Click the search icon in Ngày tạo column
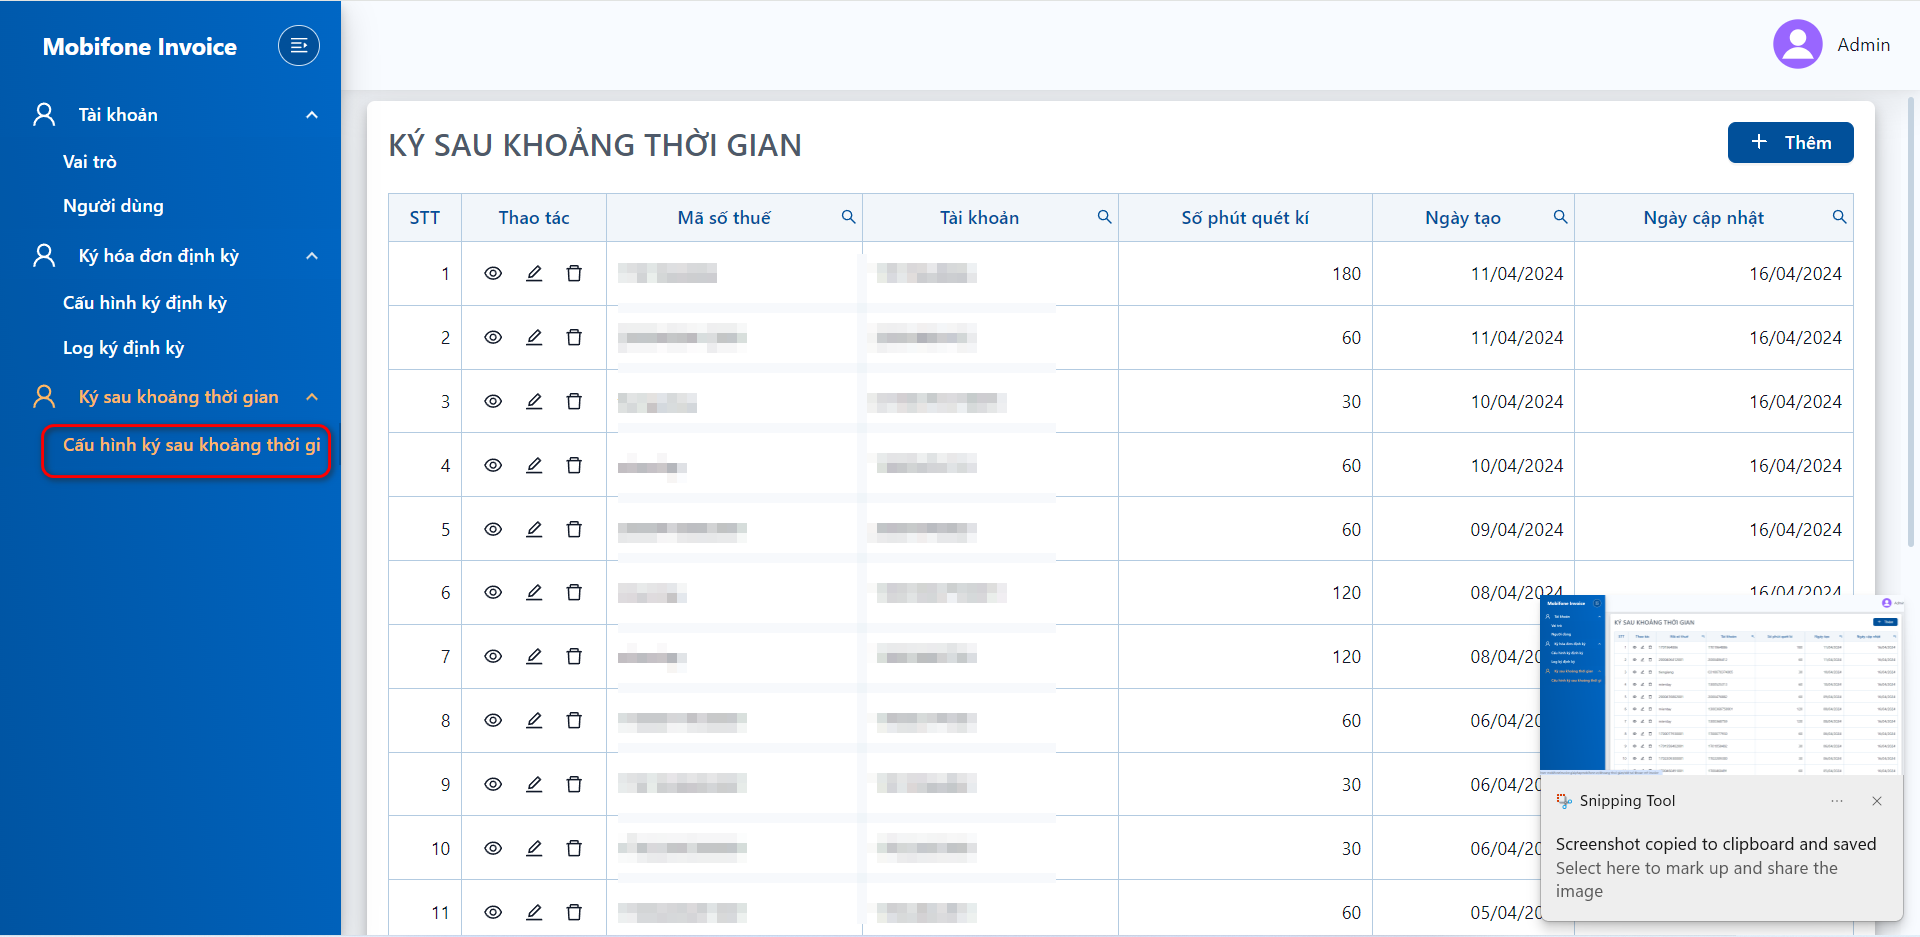1920x937 pixels. pos(1560,217)
